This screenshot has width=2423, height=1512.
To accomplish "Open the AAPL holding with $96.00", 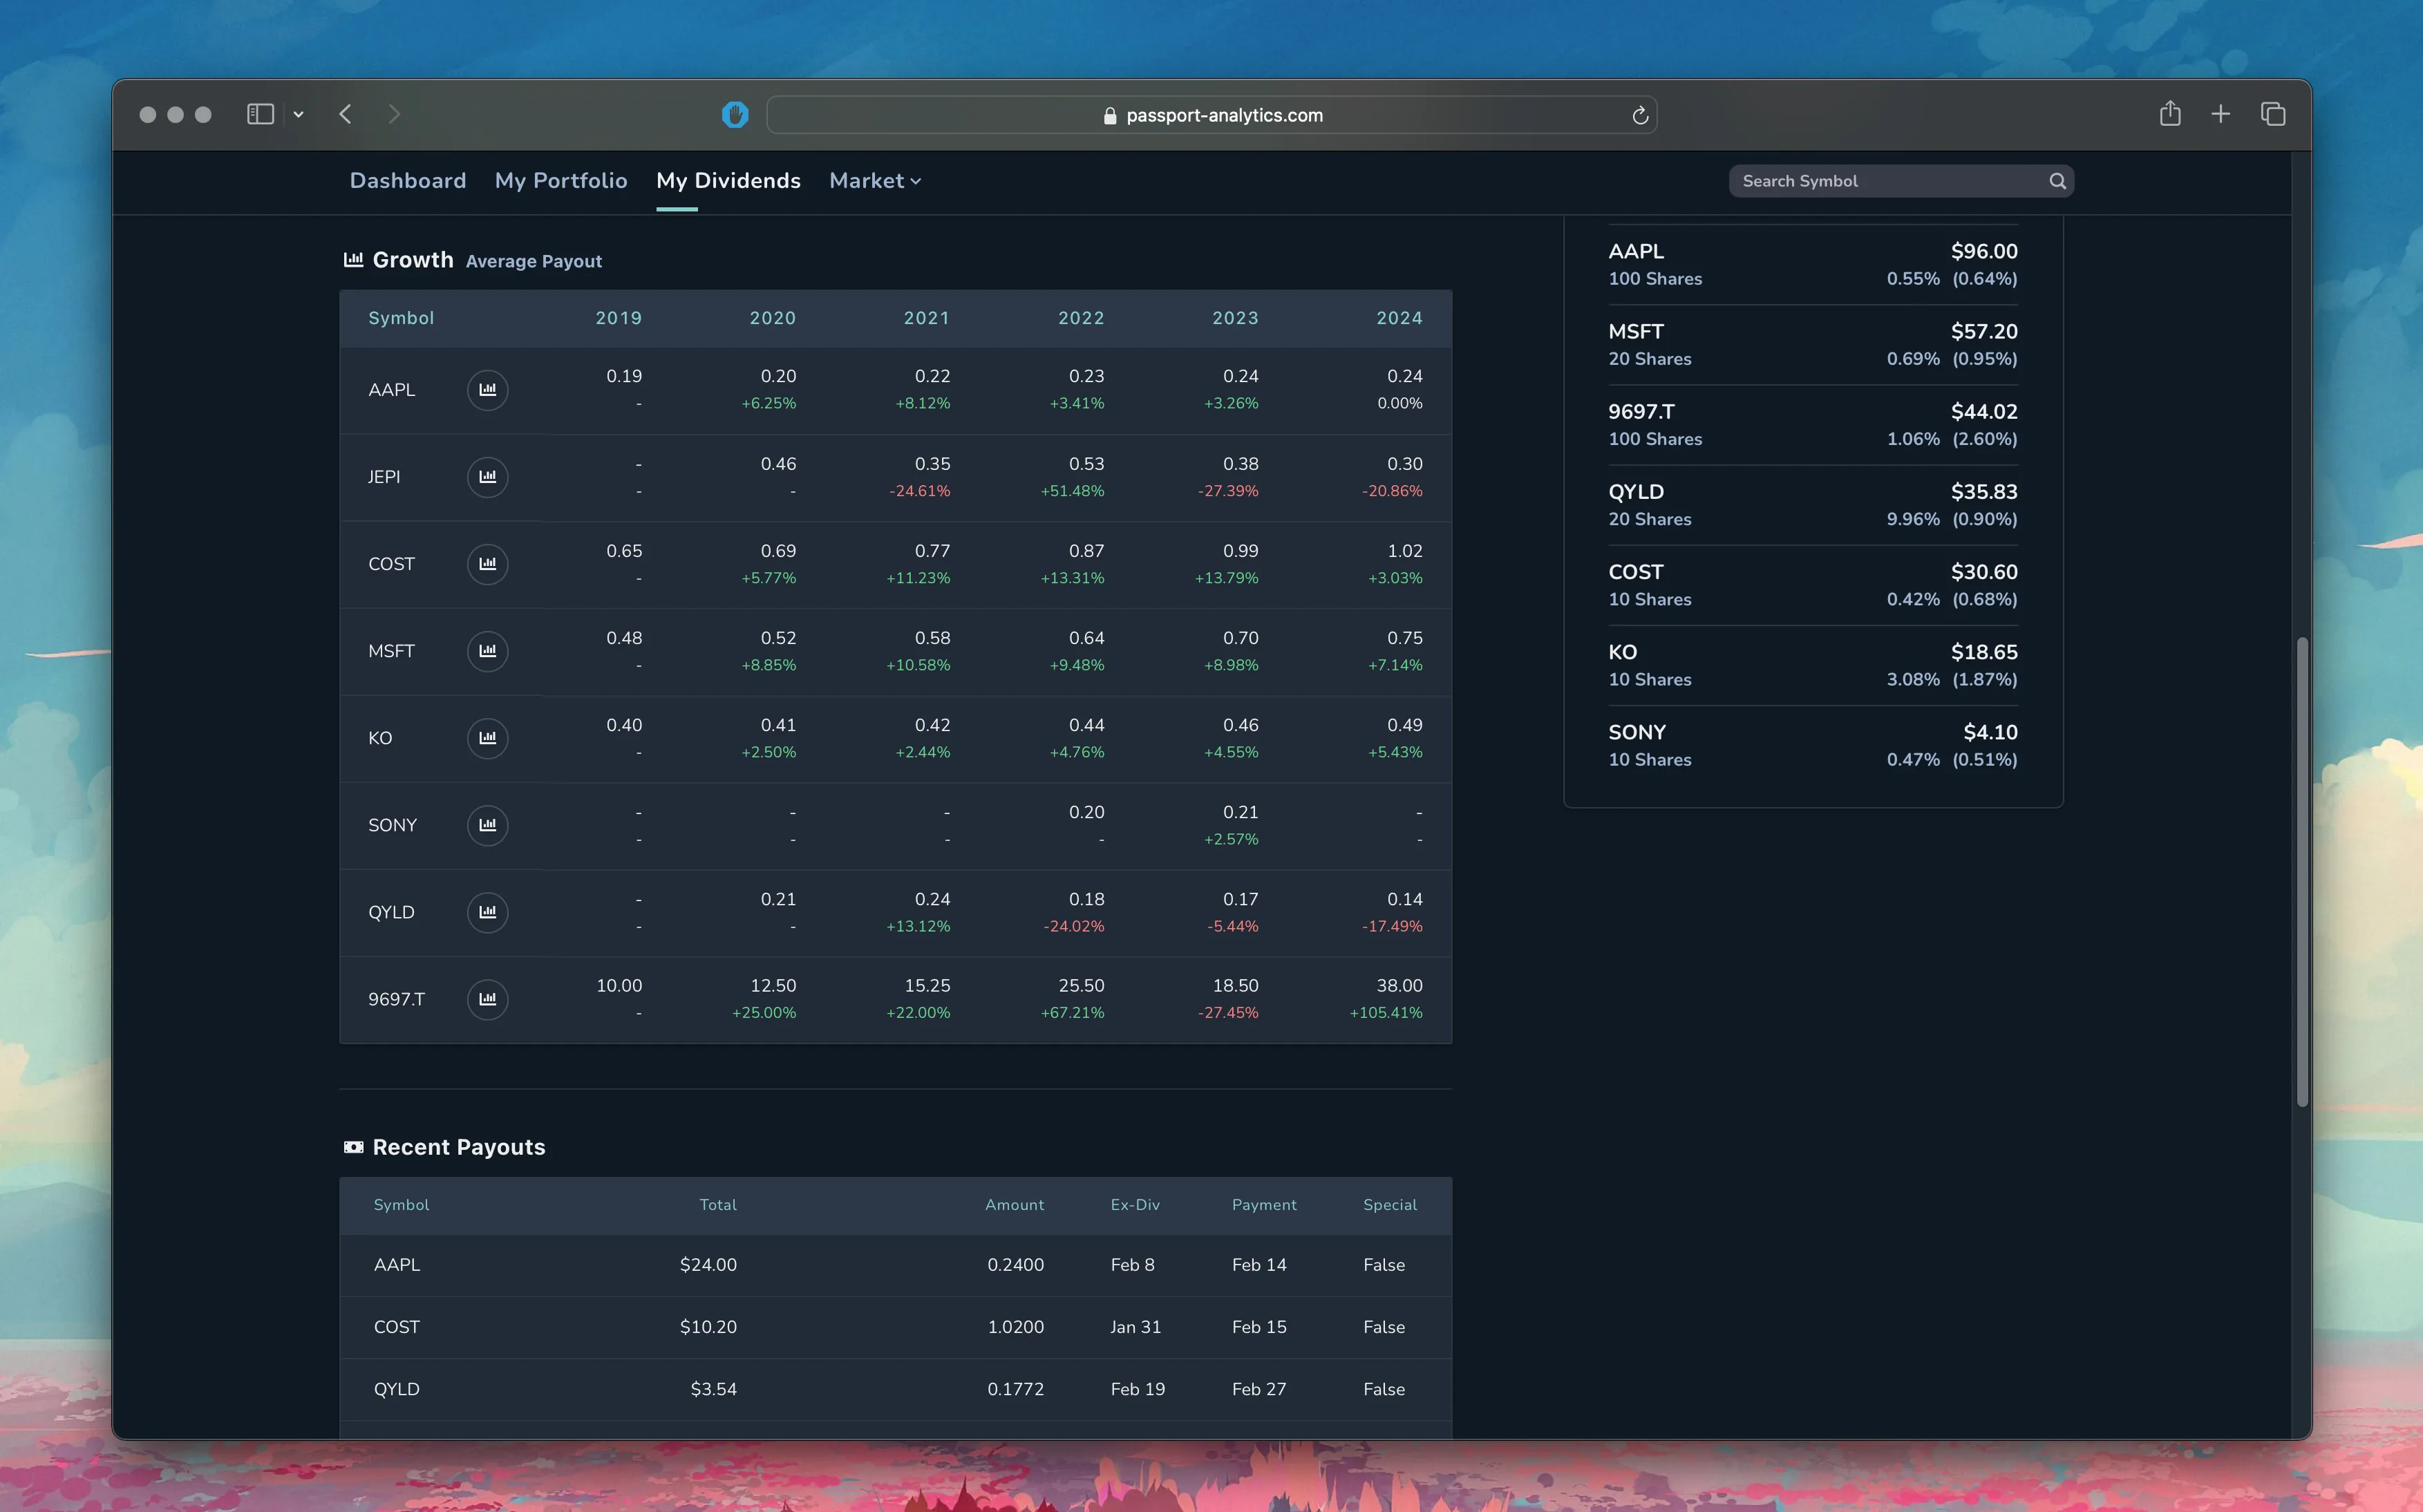I will point(1812,265).
